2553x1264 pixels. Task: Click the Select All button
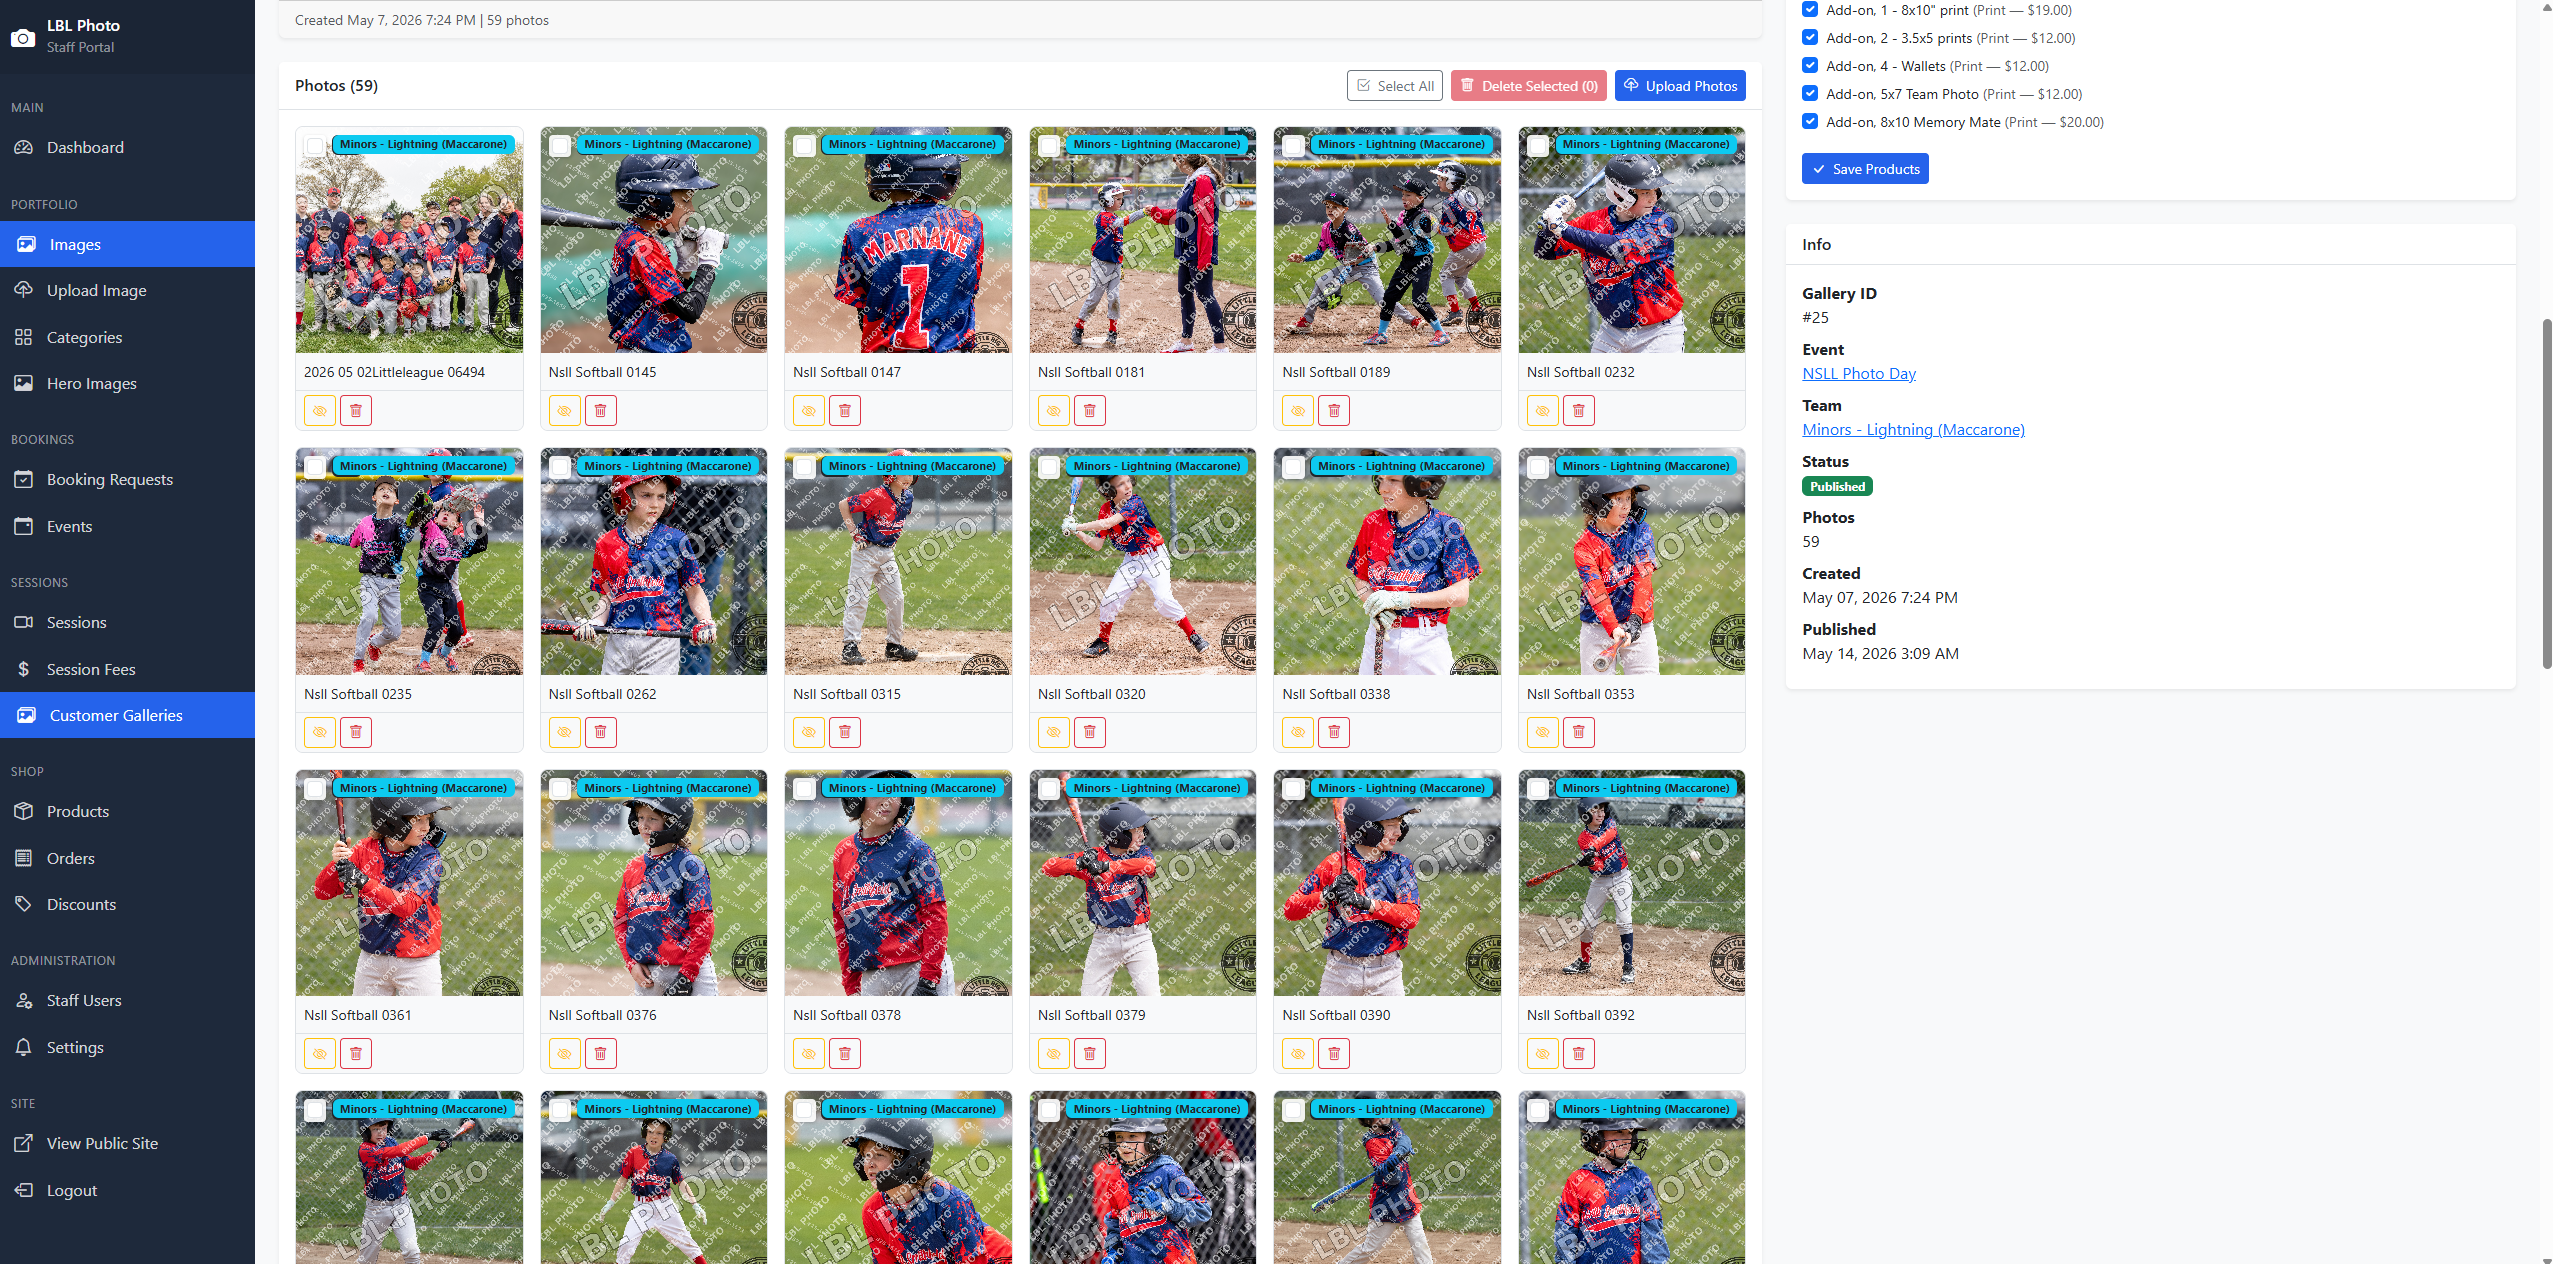click(x=1394, y=86)
